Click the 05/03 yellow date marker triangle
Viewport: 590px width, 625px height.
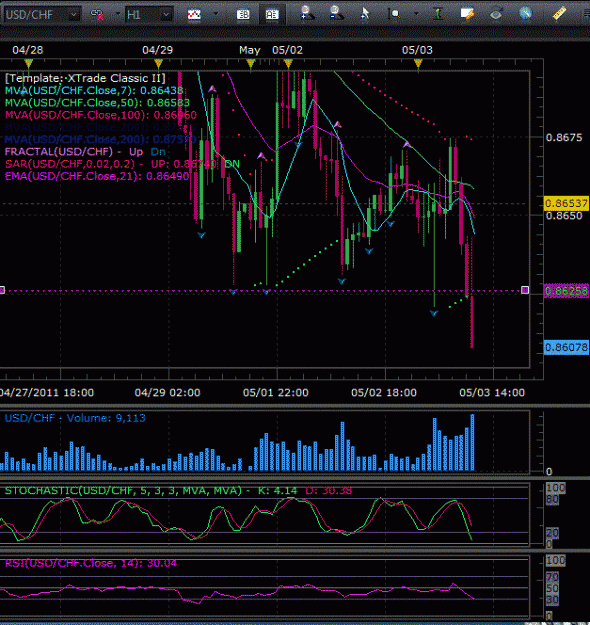point(418,63)
